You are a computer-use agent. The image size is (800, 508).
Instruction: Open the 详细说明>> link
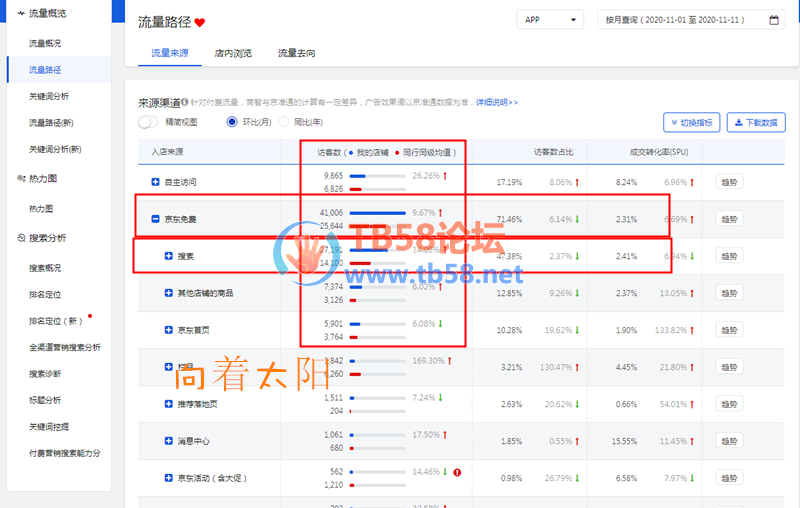click(x=496, y=103)
